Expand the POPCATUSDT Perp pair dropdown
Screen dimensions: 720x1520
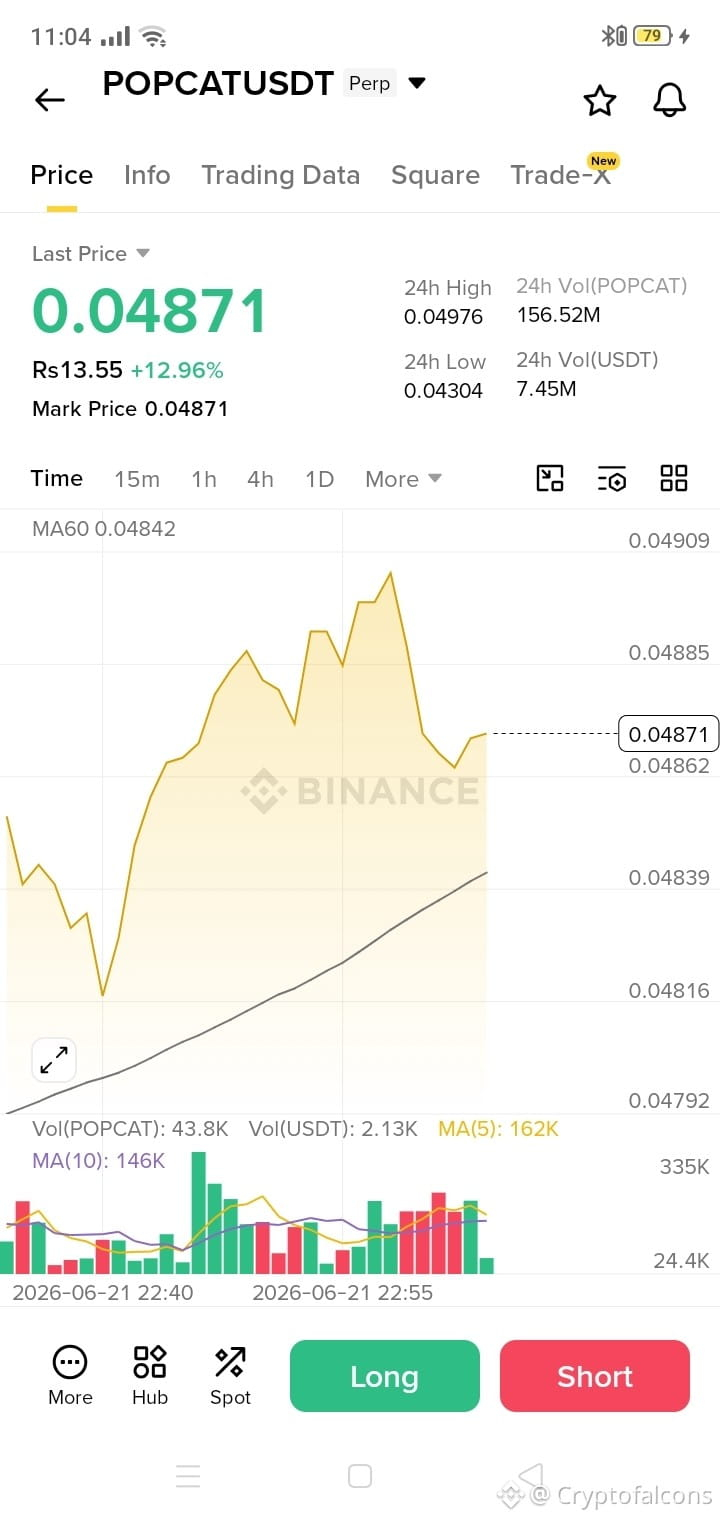[417, 83]
